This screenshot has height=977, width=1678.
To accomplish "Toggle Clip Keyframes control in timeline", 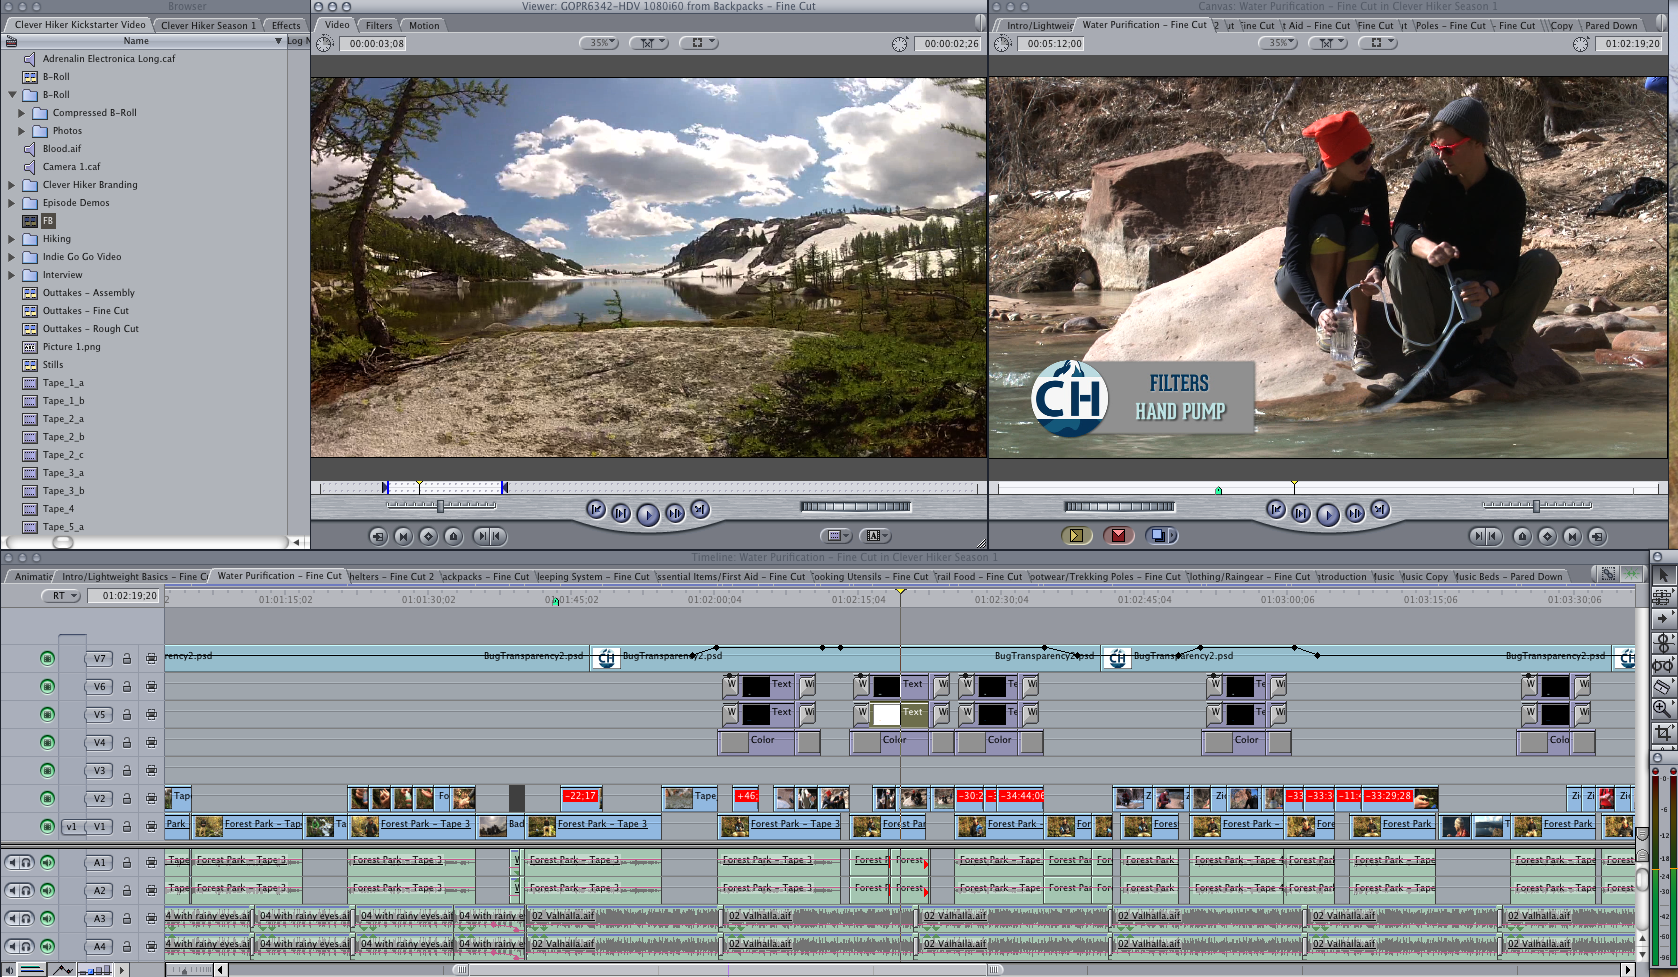I will 32,969.
